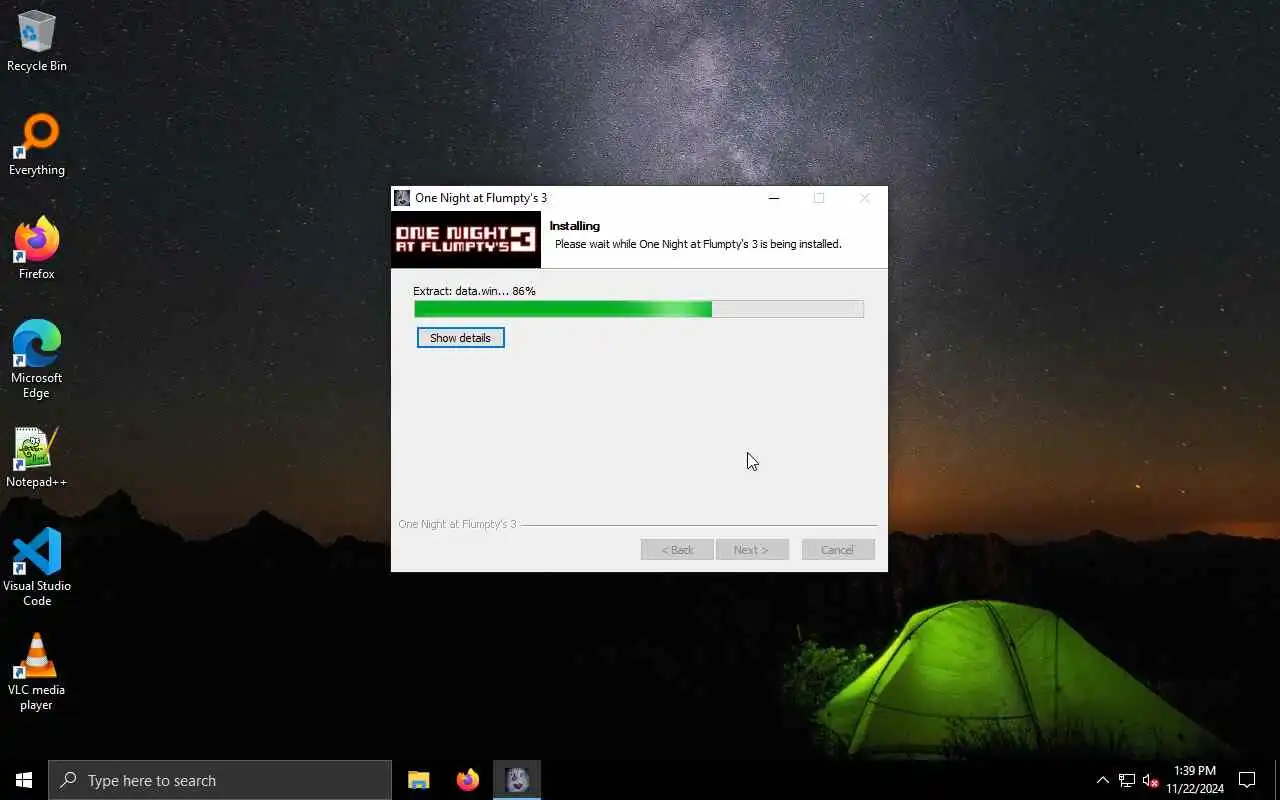Screen dimensions: 1280x800
Task: Click the disabled close button of the installer
Action: tap(865, 198)
